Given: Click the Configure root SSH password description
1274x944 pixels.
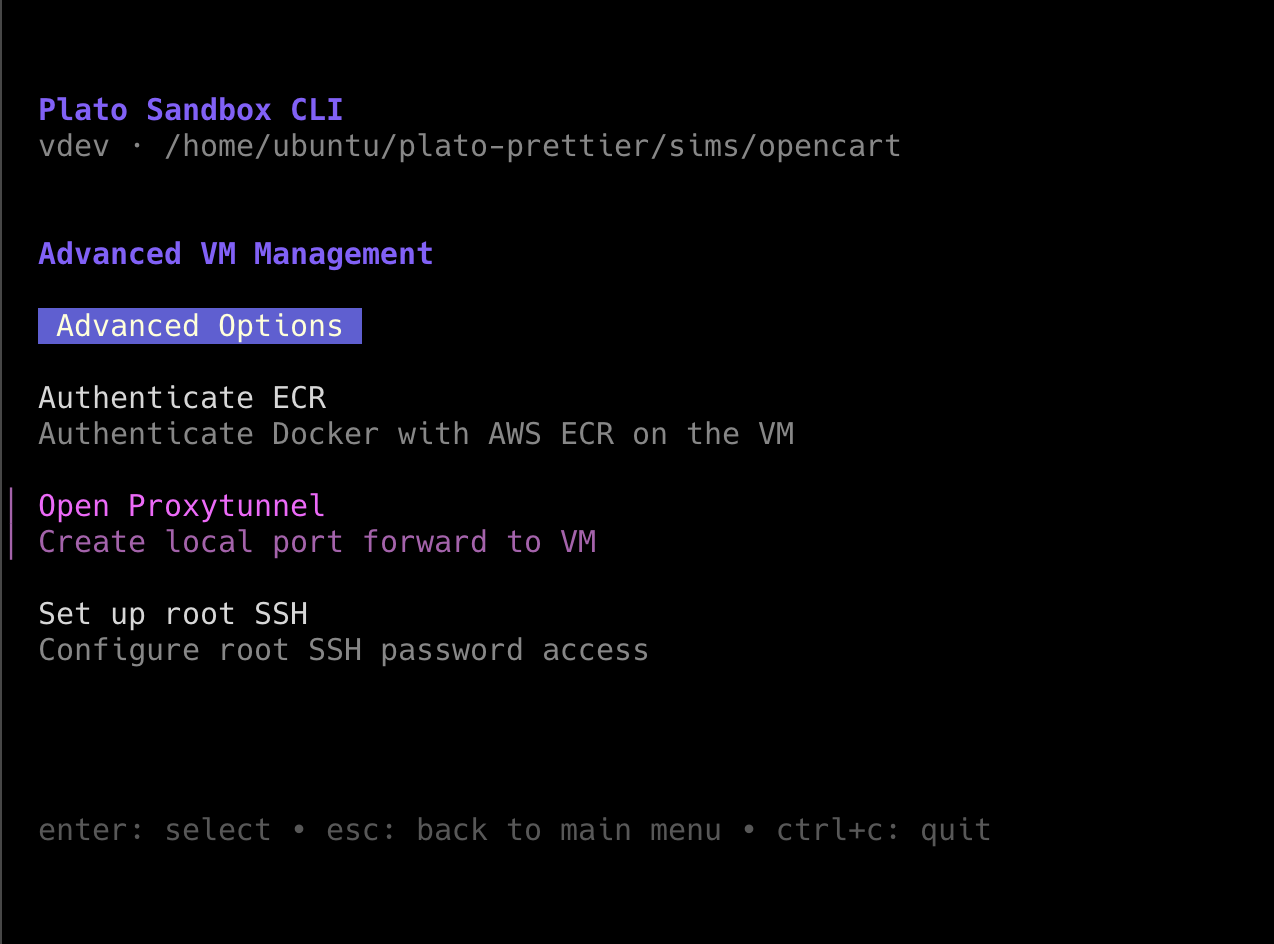Looking at the screenshot, I should 343,649.
